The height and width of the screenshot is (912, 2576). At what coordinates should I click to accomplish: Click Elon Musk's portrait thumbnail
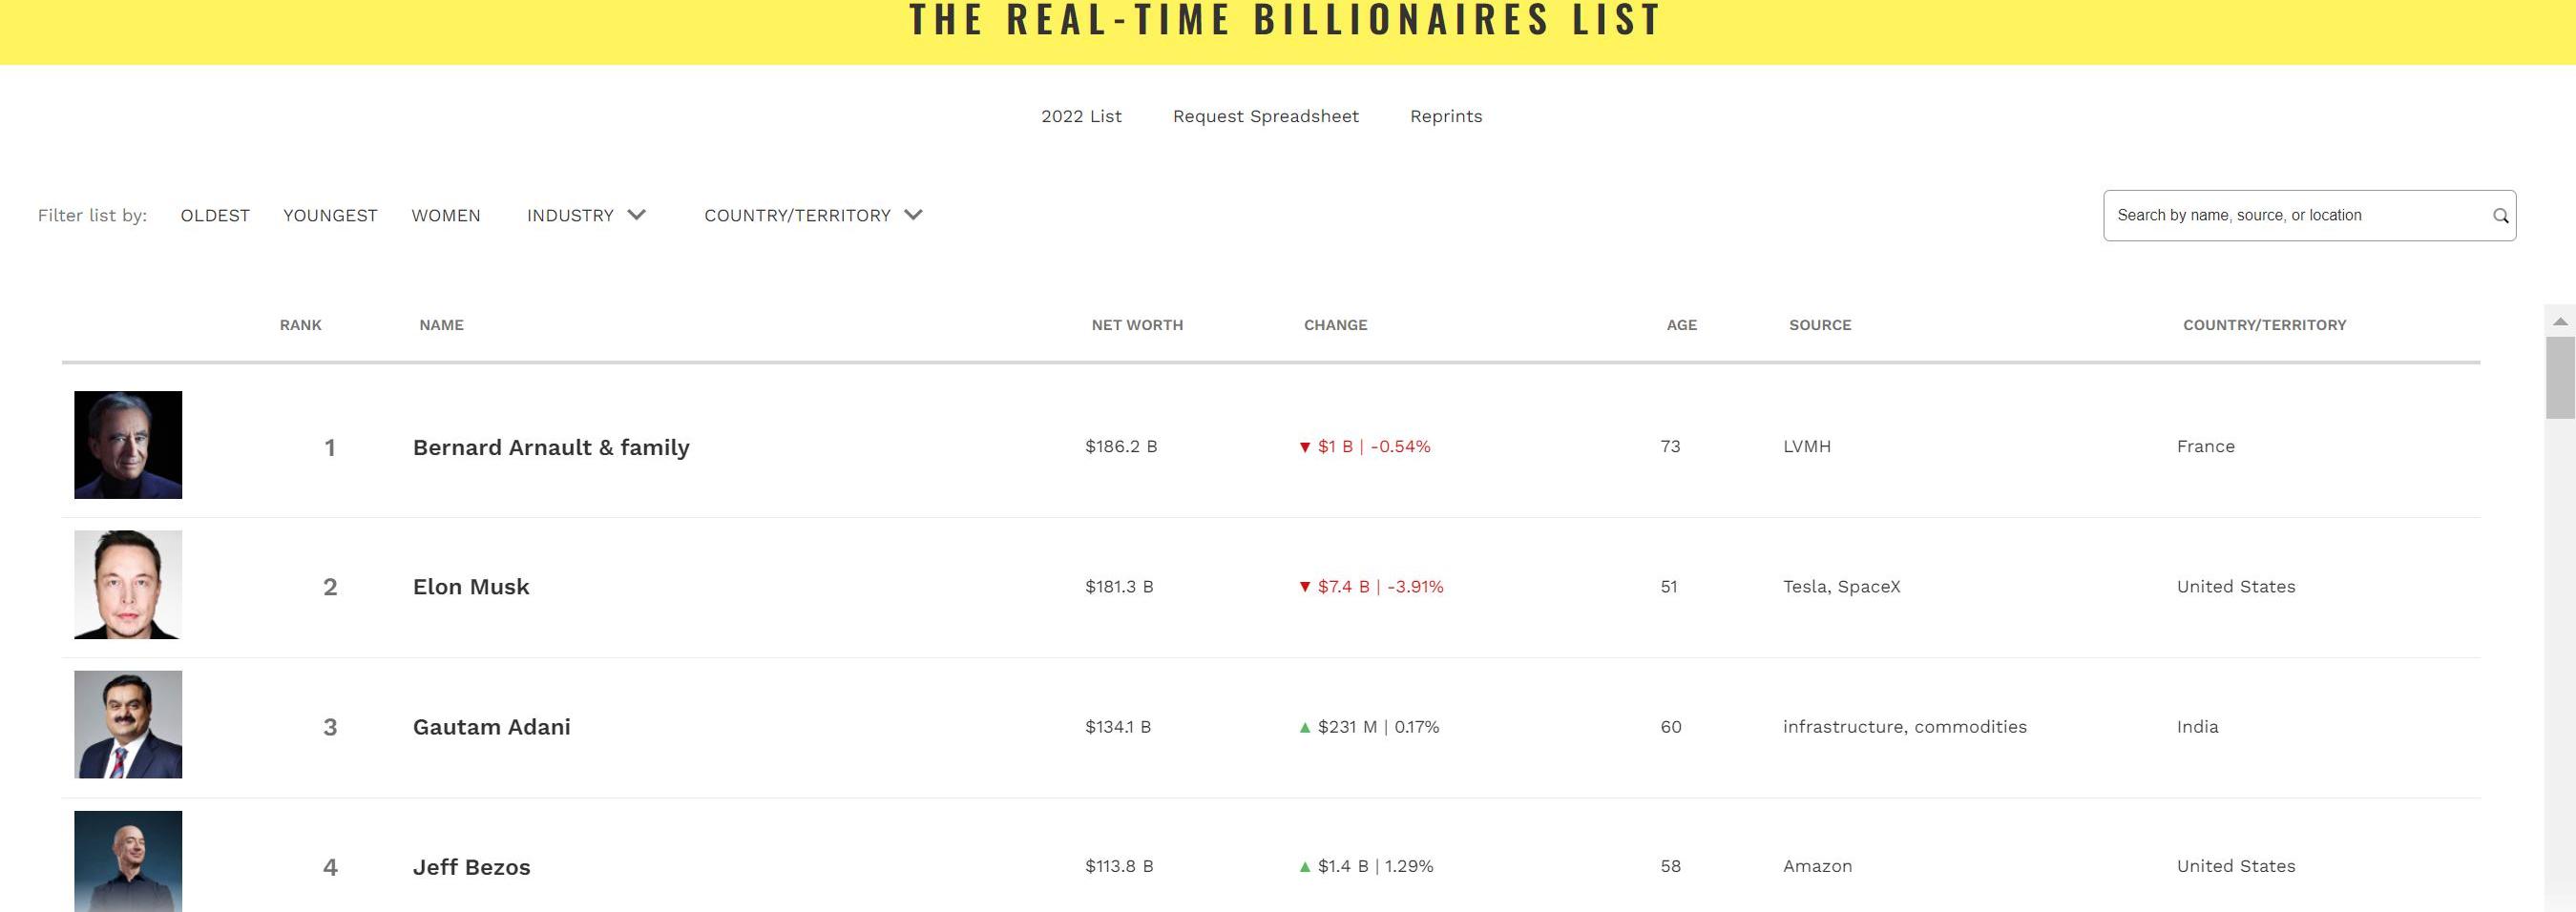coord(128,585)
